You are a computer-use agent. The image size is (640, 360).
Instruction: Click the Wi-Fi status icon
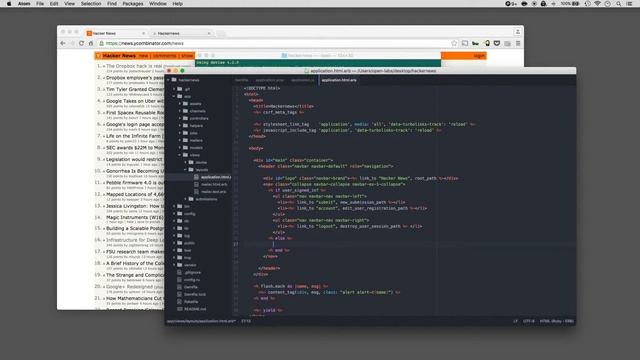598,4
